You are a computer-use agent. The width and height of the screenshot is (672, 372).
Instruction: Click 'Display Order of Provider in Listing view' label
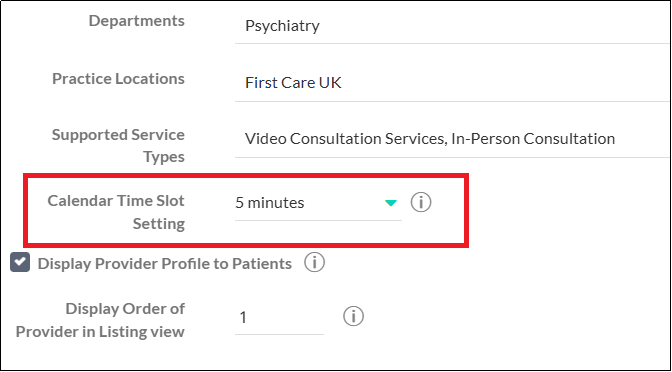tap(100, 320)
